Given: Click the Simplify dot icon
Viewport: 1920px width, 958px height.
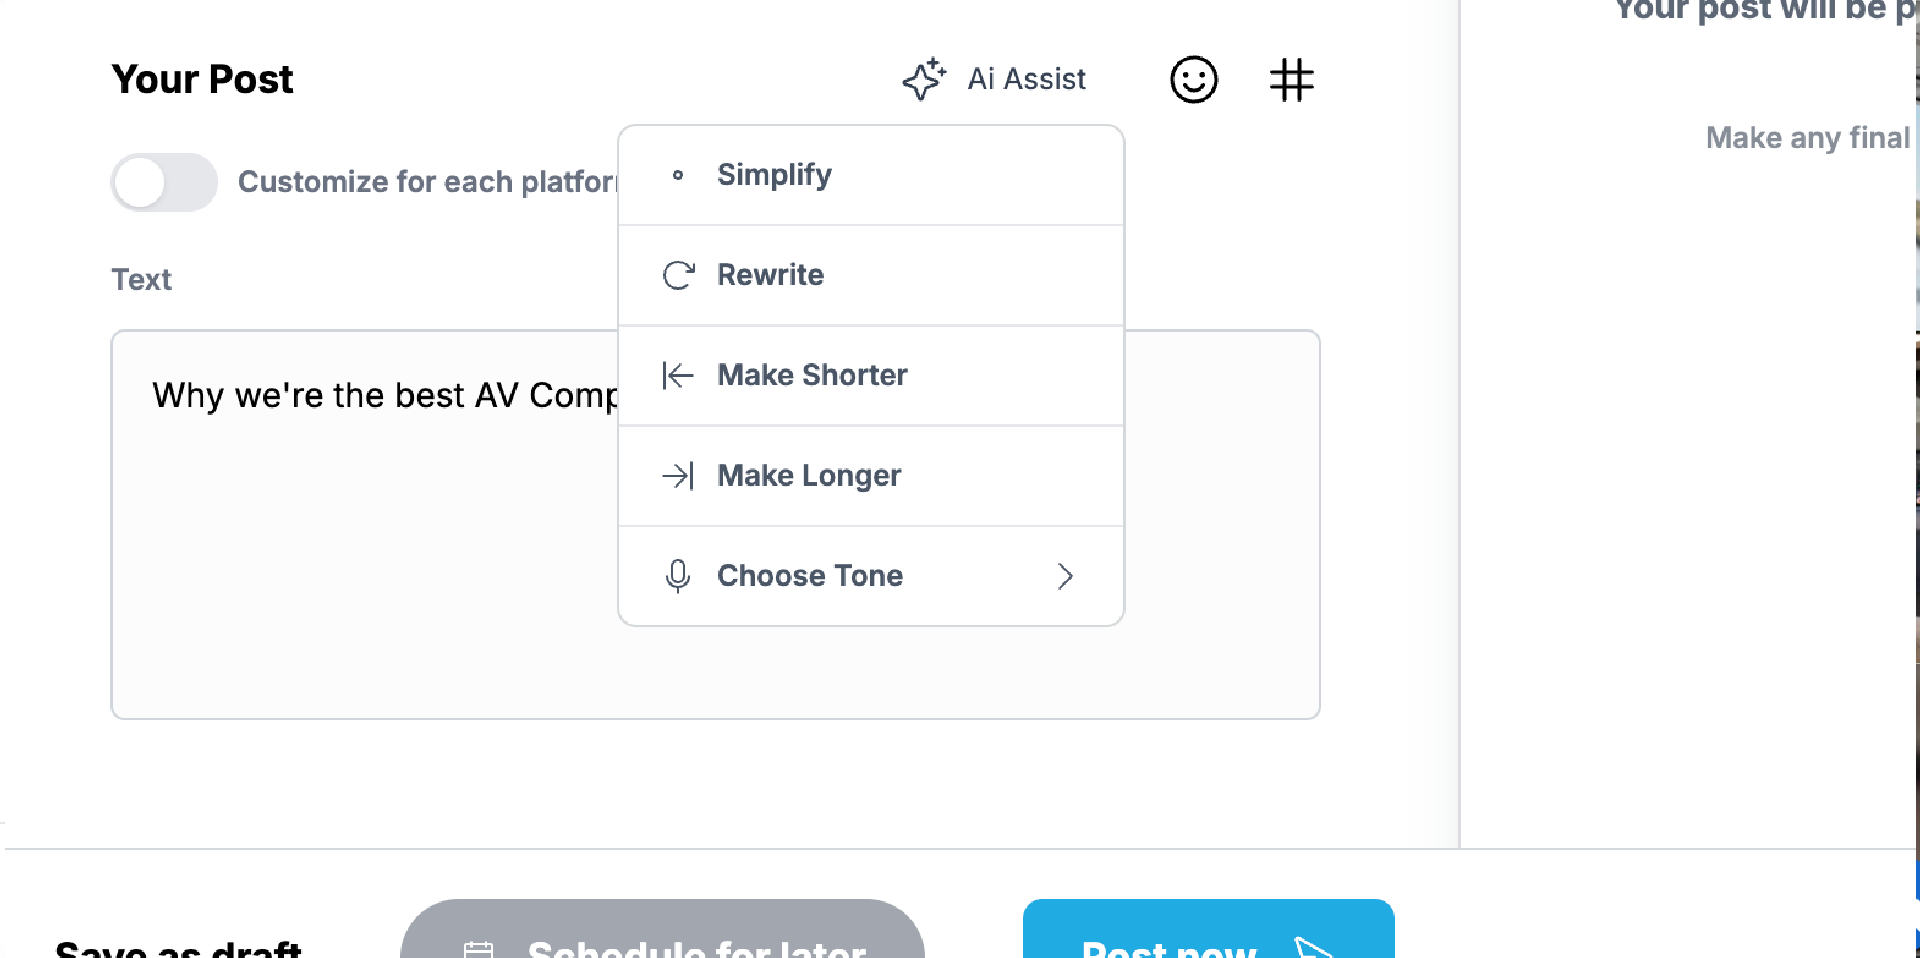Looking at the screenshot, I should click(679, 174).
